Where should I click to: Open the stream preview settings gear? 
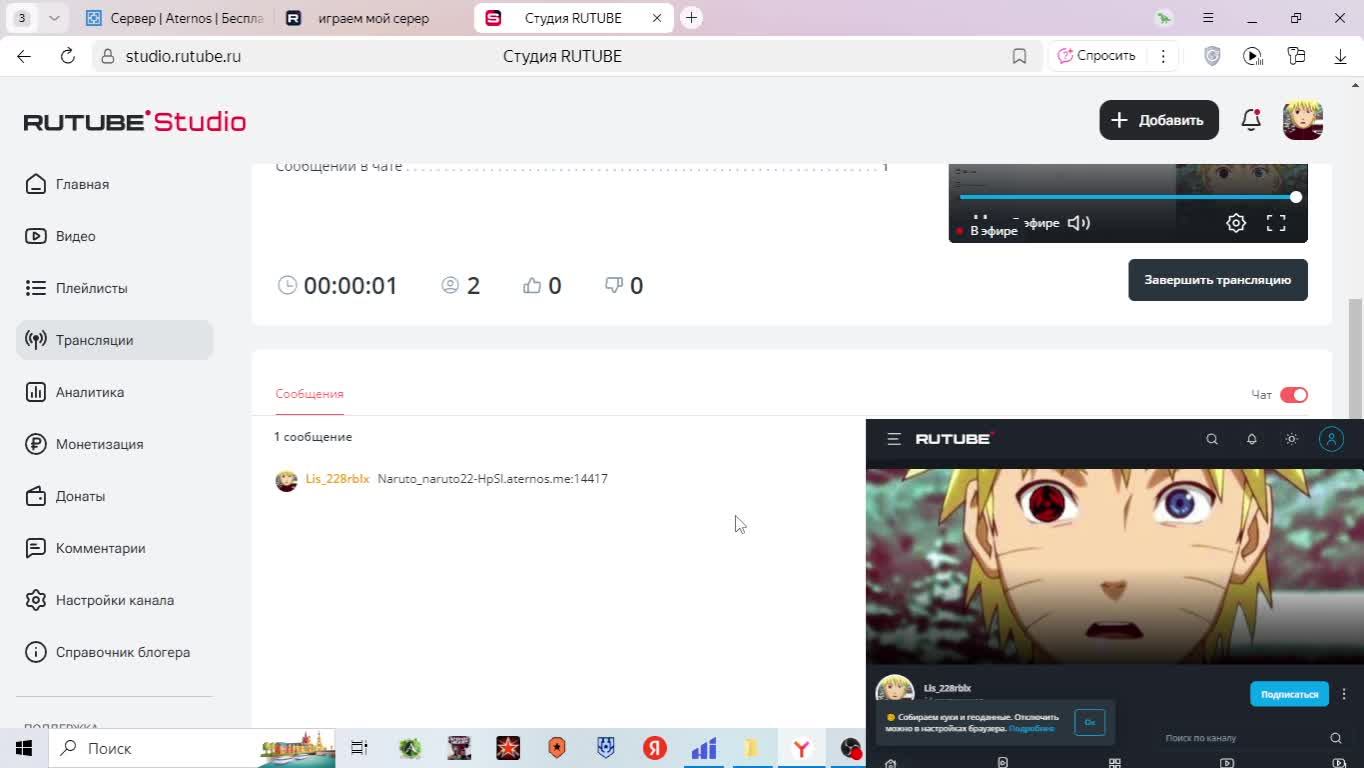[1236, 223]
